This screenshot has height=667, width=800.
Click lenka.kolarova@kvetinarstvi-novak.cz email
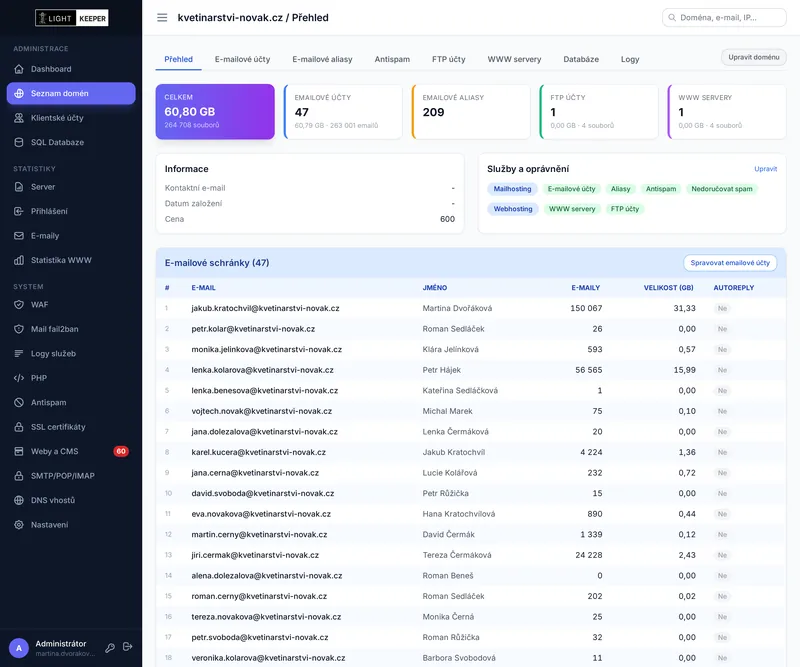262,370
